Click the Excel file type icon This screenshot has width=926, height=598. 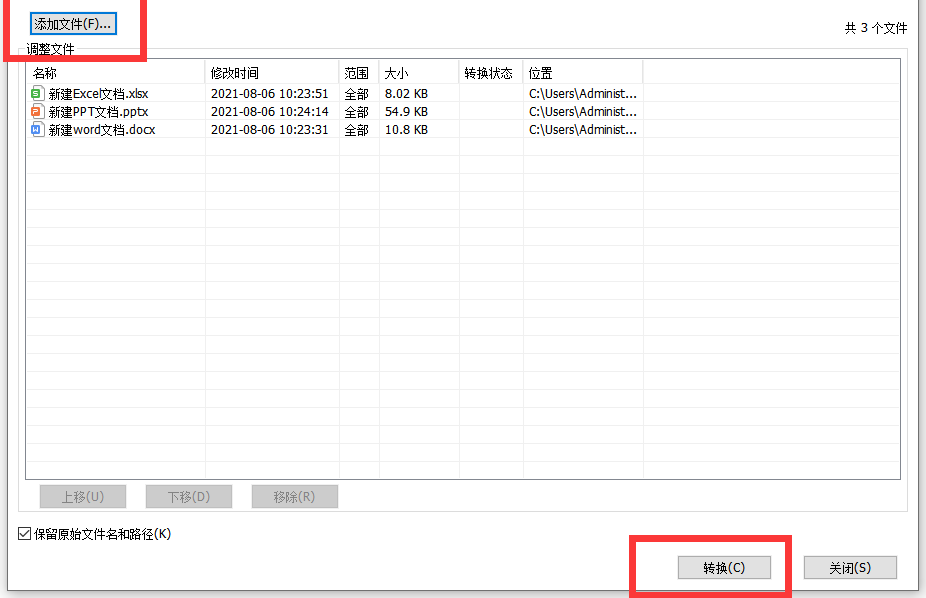(37, 93)
